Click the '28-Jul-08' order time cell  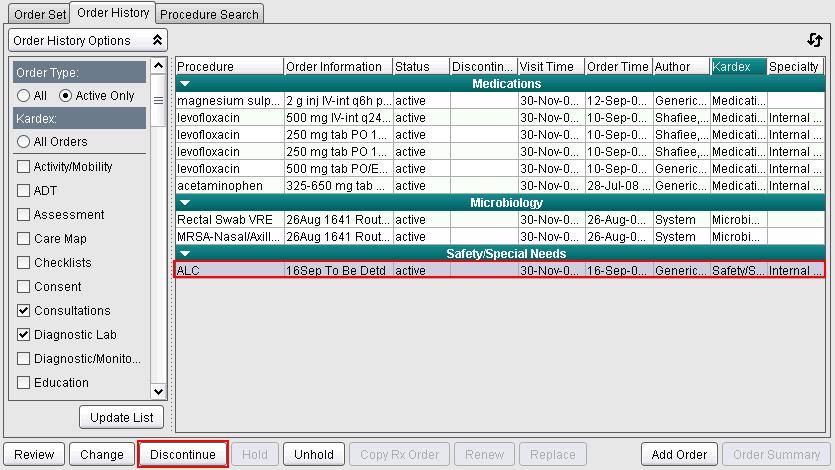pos(619,186)
